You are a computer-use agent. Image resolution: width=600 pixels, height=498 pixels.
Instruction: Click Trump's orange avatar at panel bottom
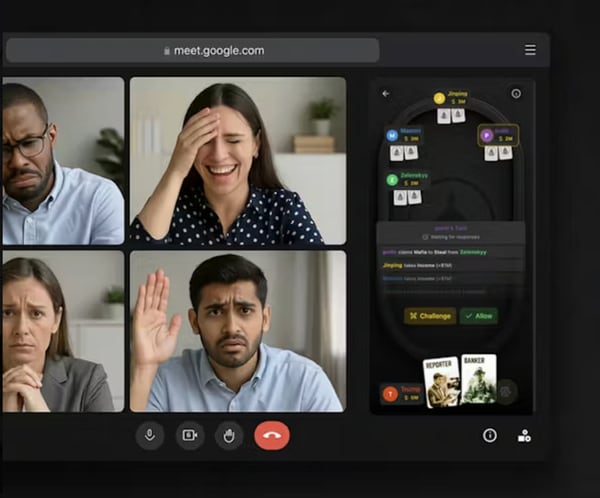(x=390, y=393)
